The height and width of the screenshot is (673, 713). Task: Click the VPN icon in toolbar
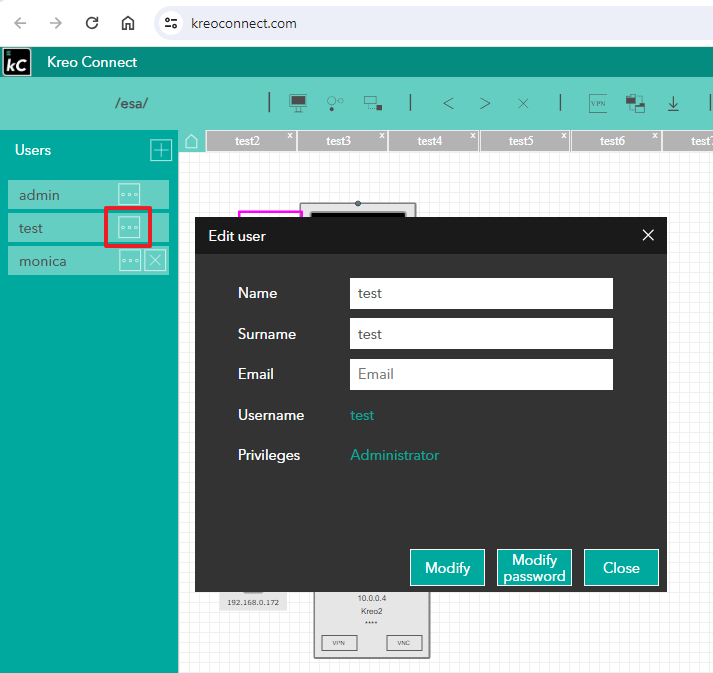tap(598, 103)
